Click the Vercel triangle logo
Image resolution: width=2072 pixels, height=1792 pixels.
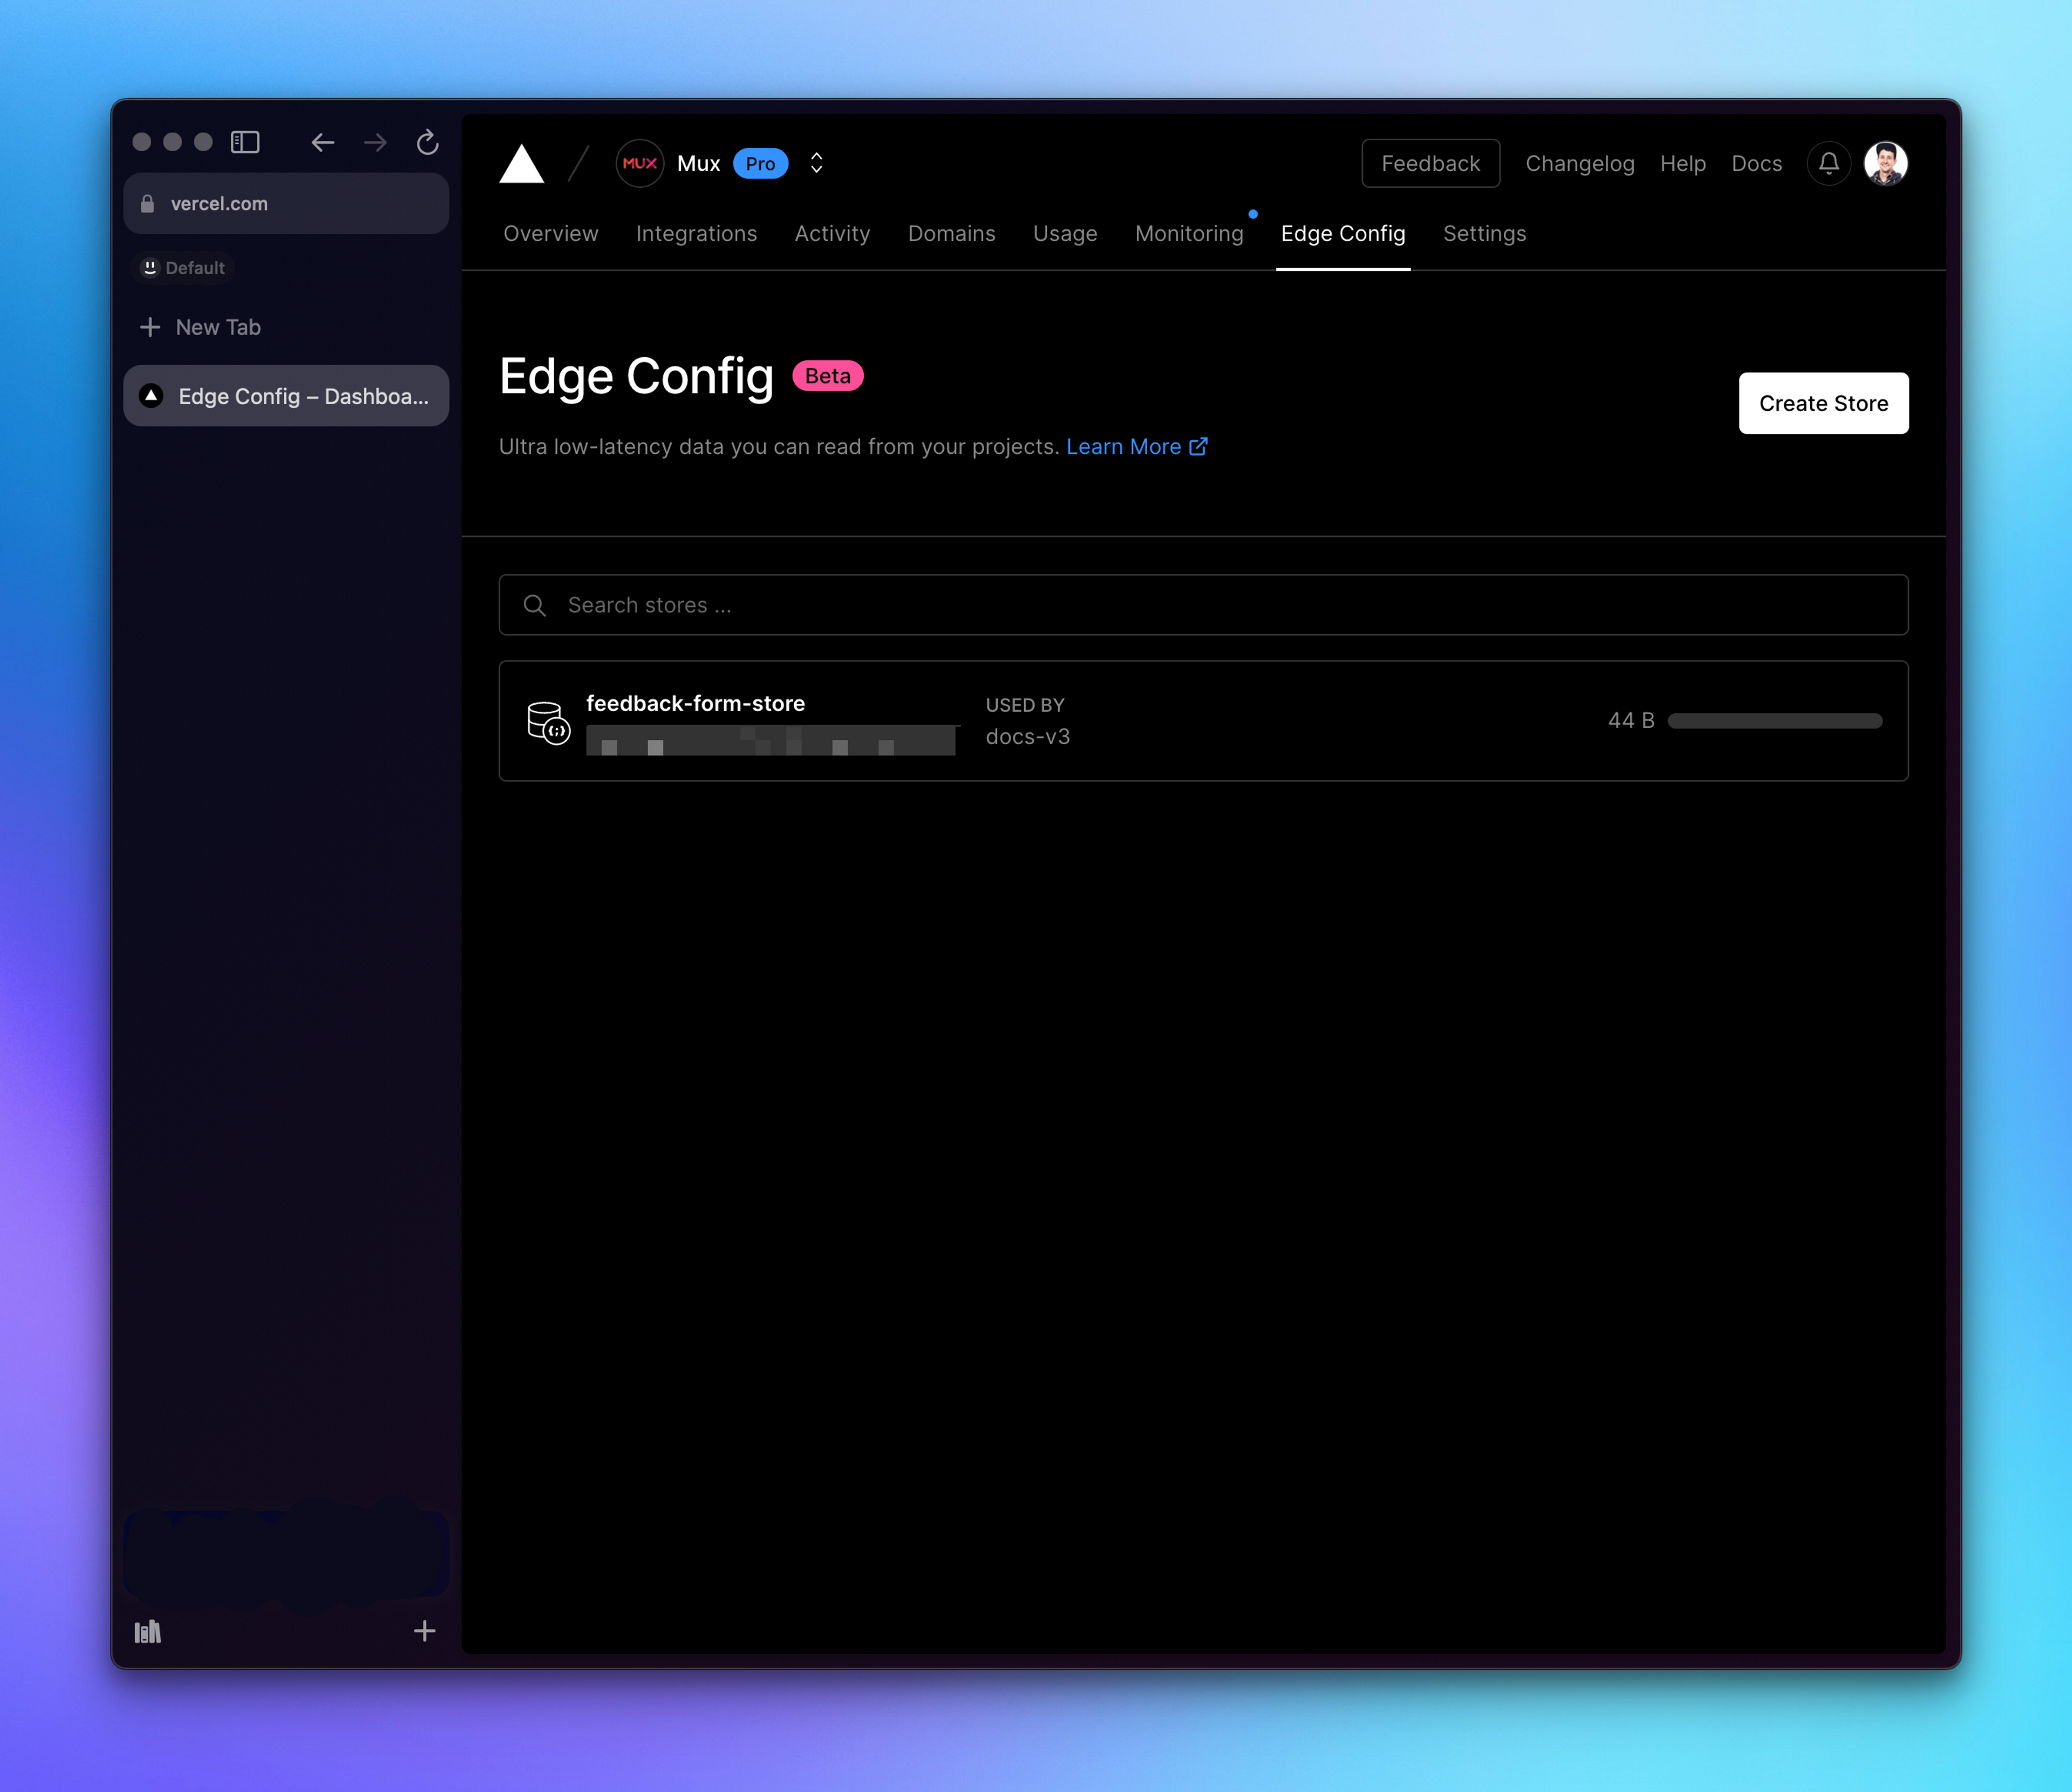[x=521, y=164]
